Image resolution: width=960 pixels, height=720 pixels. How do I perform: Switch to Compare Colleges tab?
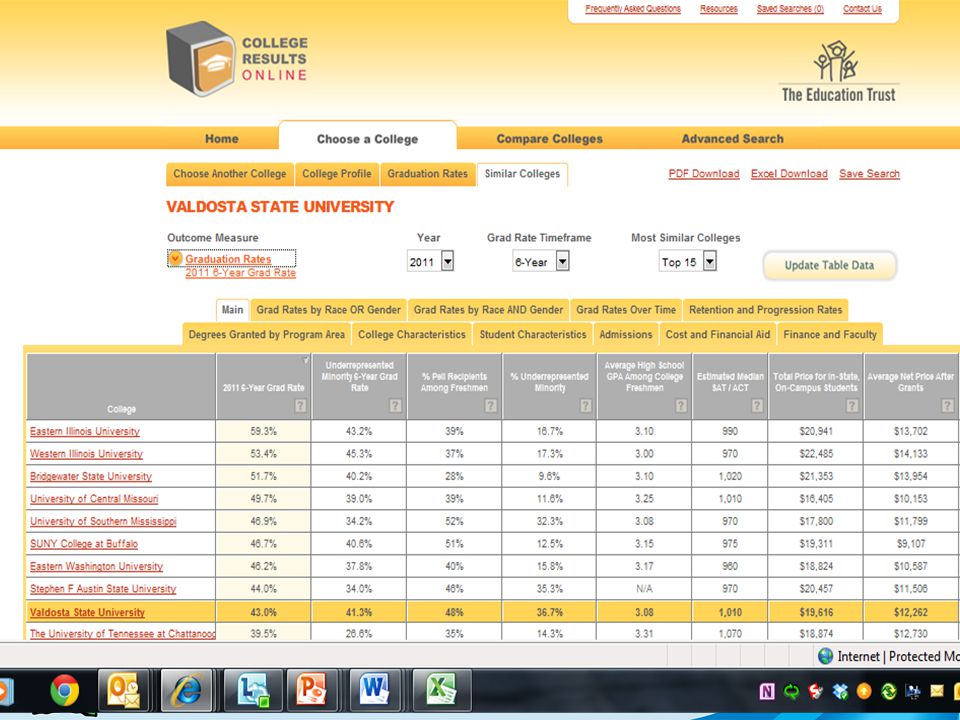[549, 138]
